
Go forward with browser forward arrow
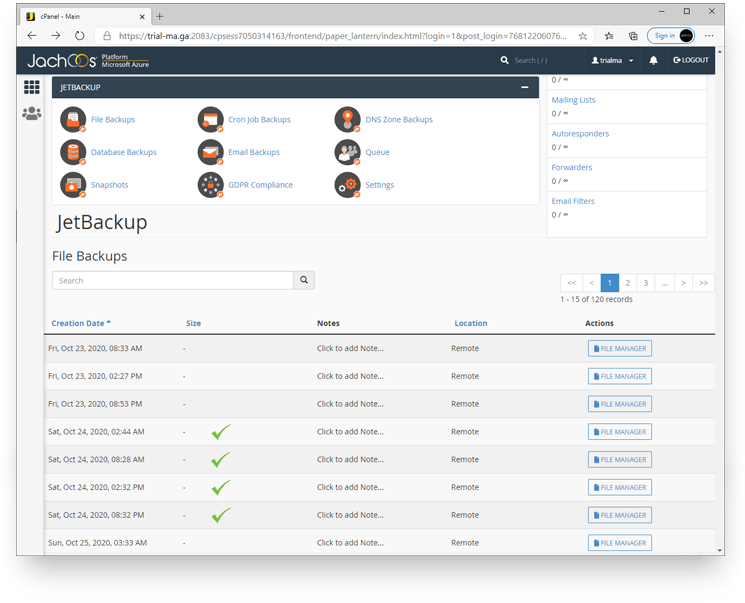tap(56, 36)
